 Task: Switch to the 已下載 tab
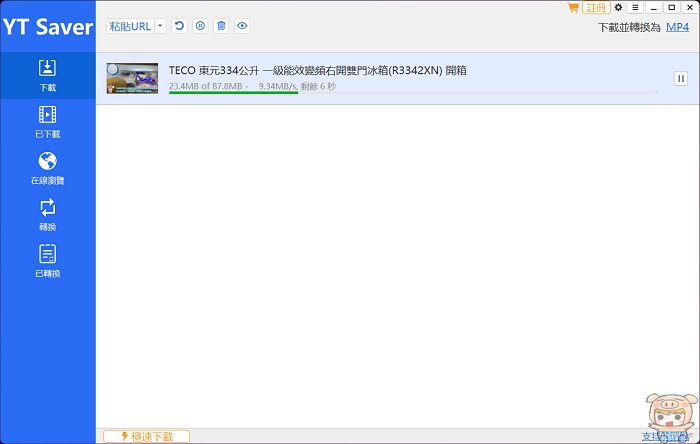pos(48,122)
